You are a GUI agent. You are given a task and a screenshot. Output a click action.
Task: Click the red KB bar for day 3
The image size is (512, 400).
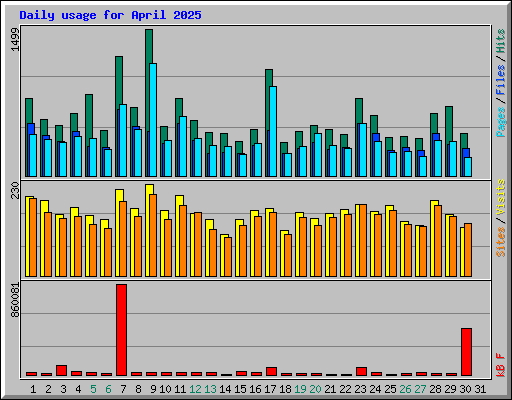tap(61, 370)
